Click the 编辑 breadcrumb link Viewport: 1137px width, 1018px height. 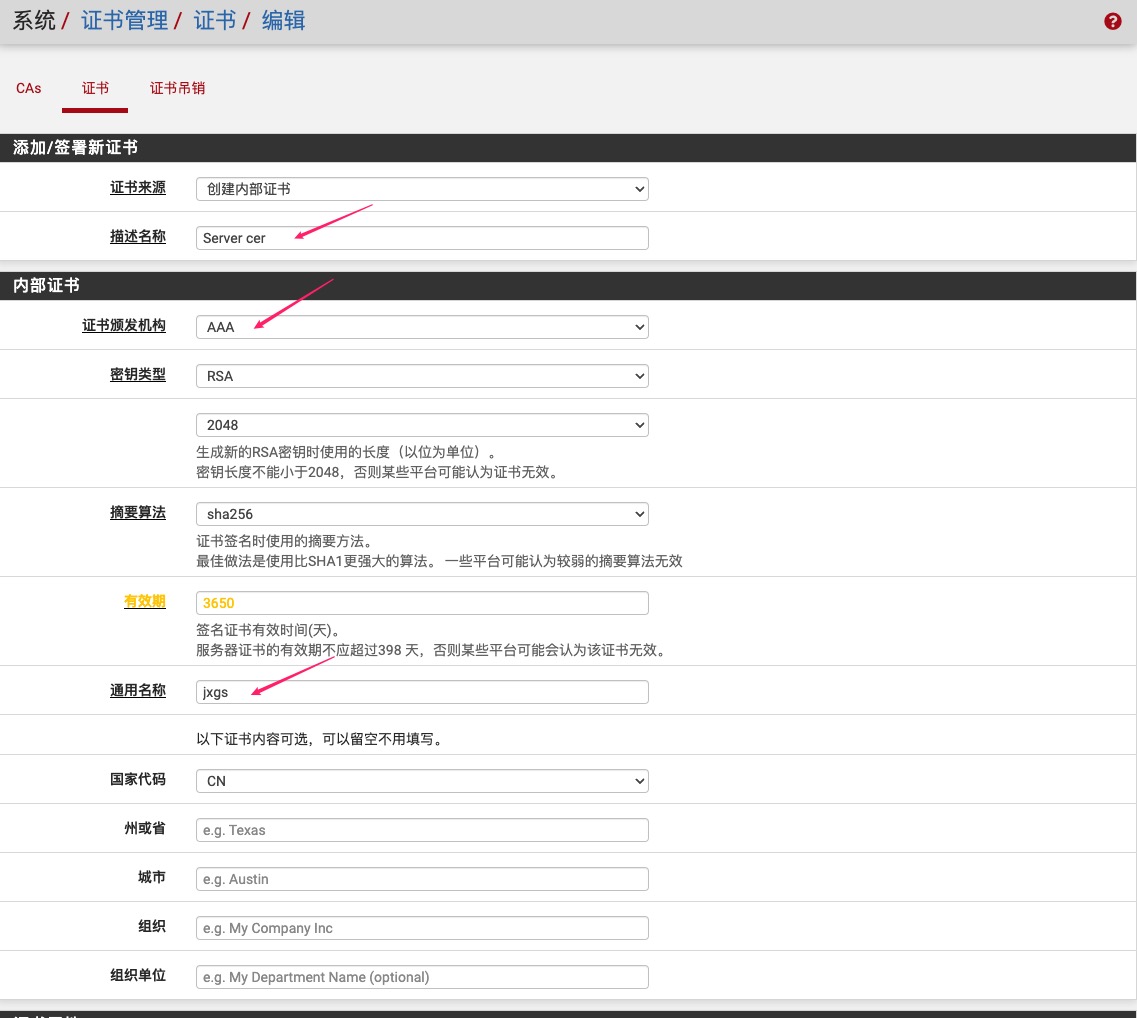click(x=284, y=21)
